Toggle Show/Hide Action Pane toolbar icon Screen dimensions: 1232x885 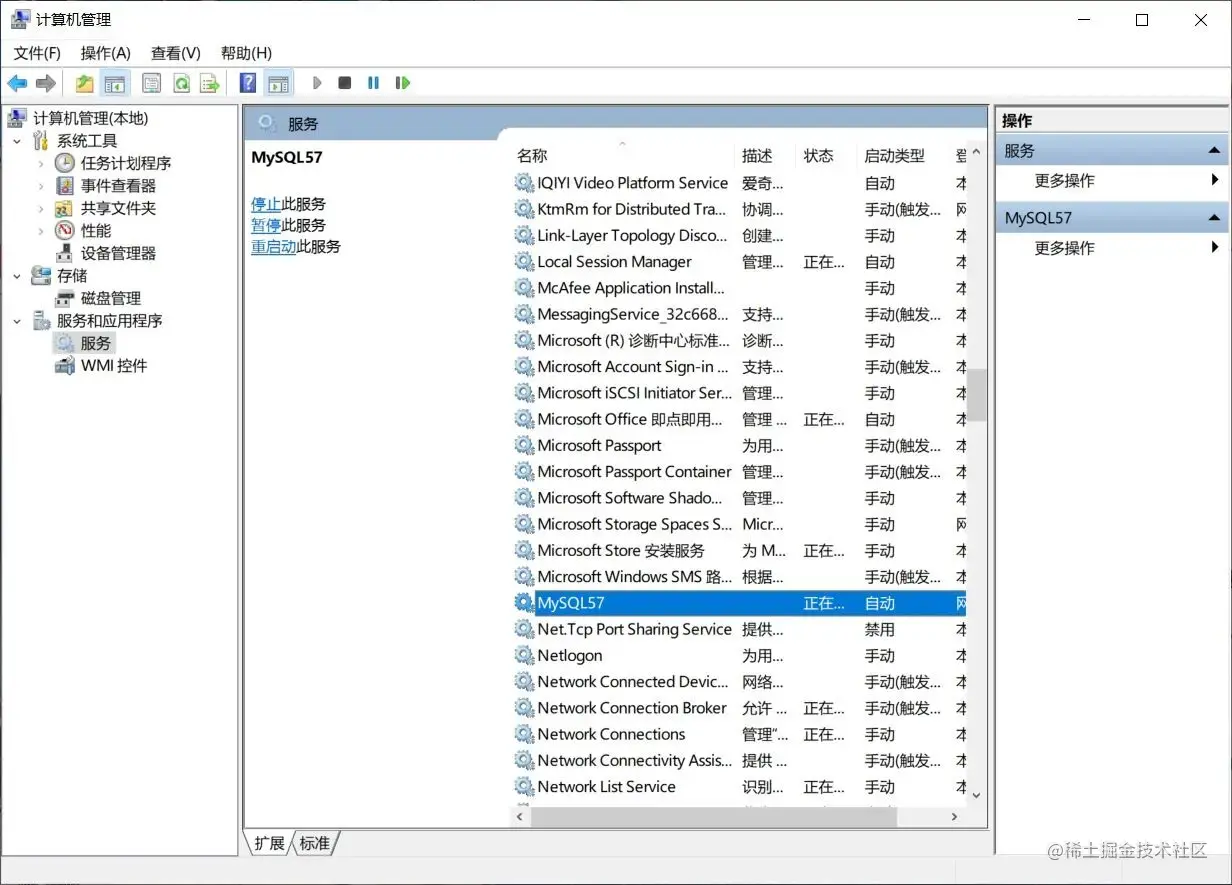point(278,83)
